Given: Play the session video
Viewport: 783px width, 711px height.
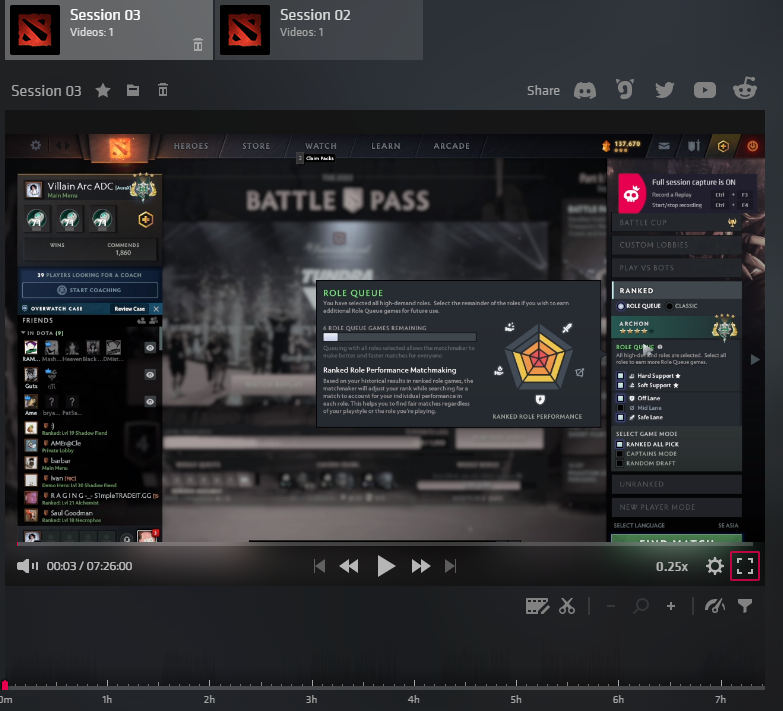Looking at the screenshot, I should click(x=386, y=566).
